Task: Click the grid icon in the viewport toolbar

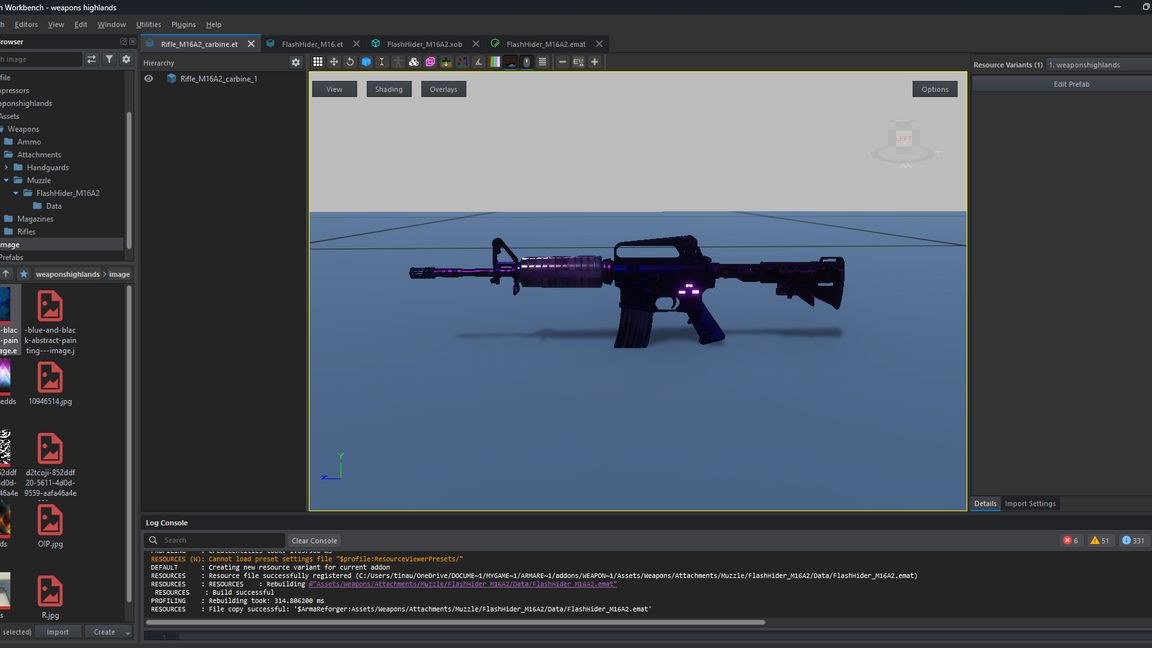Action: point(318,62)
